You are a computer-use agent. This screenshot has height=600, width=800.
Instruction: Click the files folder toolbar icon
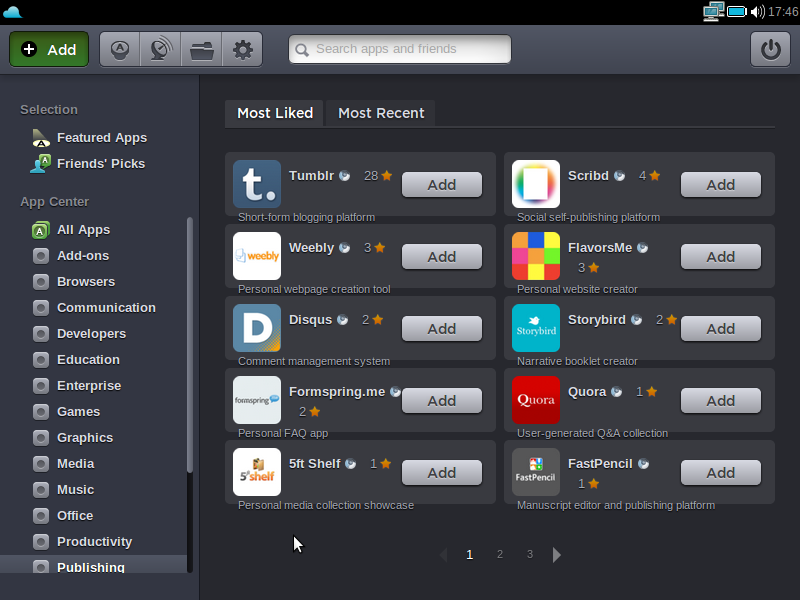pyautogui.click(x=201, y=49)
